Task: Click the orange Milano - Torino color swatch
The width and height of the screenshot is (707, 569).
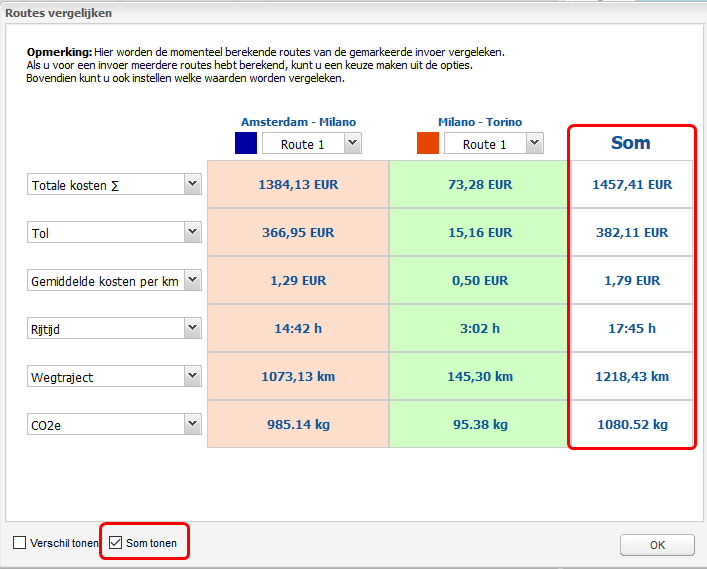Action: tap(428, 143)
